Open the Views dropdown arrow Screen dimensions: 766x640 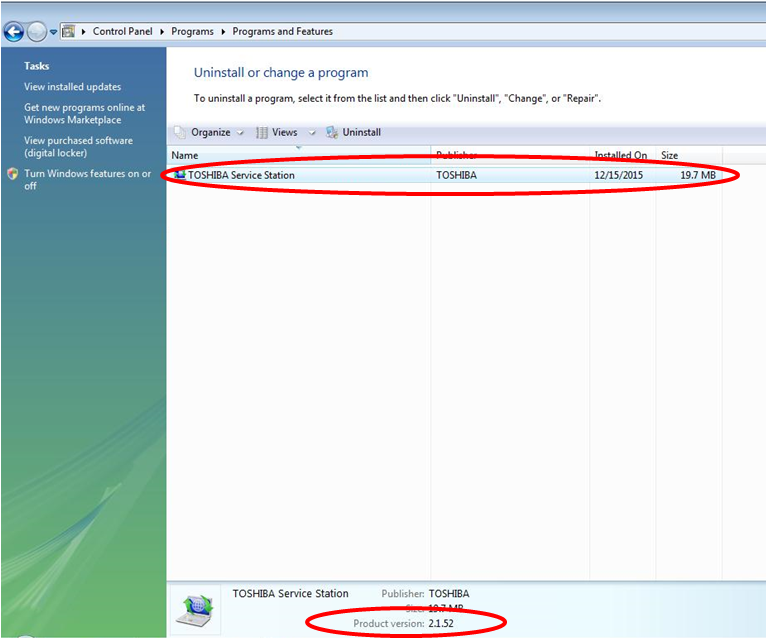(311, 133)
